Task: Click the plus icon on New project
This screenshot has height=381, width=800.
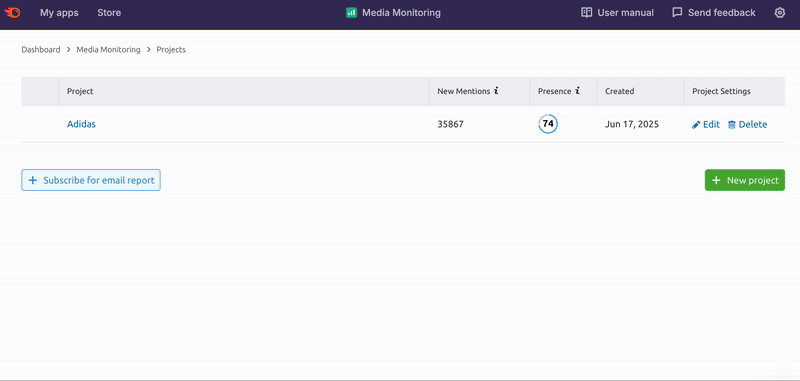Action: (x=716, y=180)
